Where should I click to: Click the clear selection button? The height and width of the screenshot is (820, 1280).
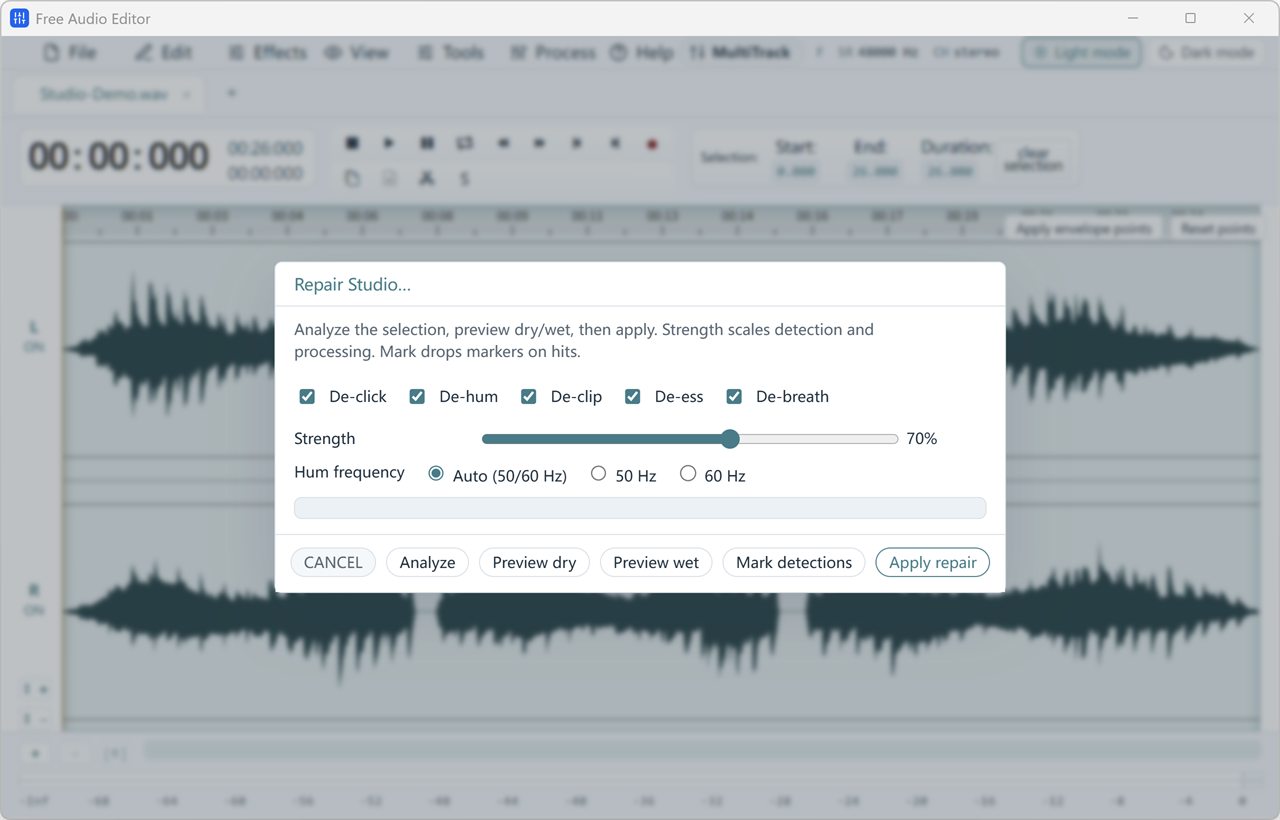(1033, 159)
